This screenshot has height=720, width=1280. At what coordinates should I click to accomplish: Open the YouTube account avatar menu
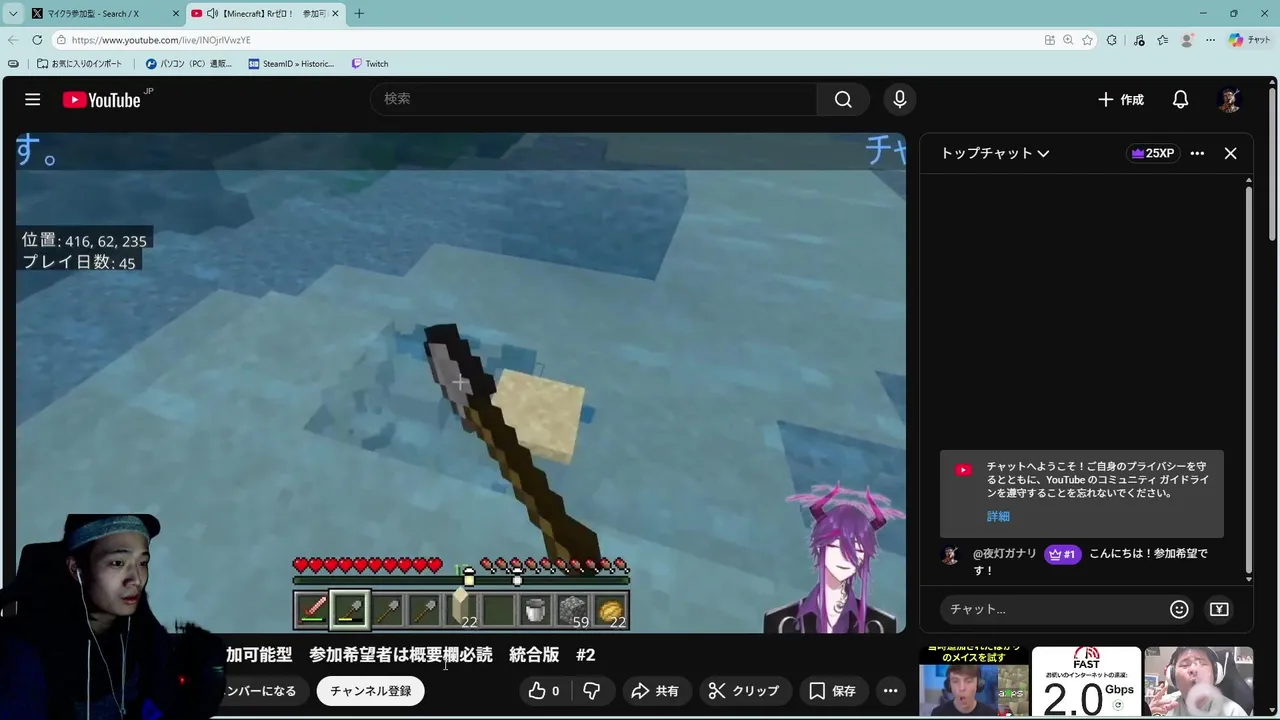tap(1229, 99)
